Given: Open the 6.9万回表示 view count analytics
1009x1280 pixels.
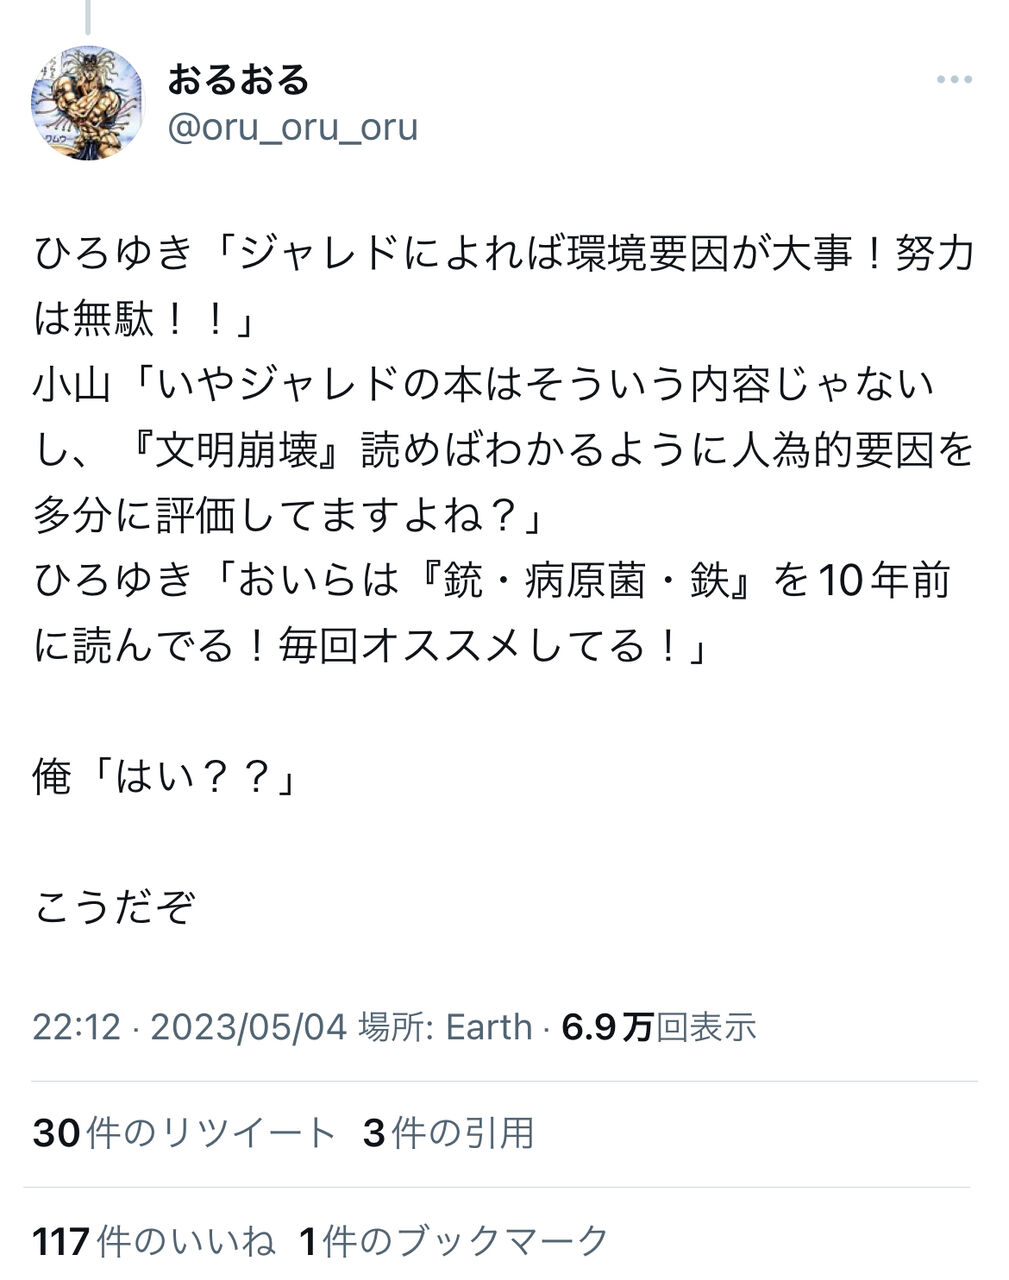Looking at the screenshot, I should [659, 1027].
